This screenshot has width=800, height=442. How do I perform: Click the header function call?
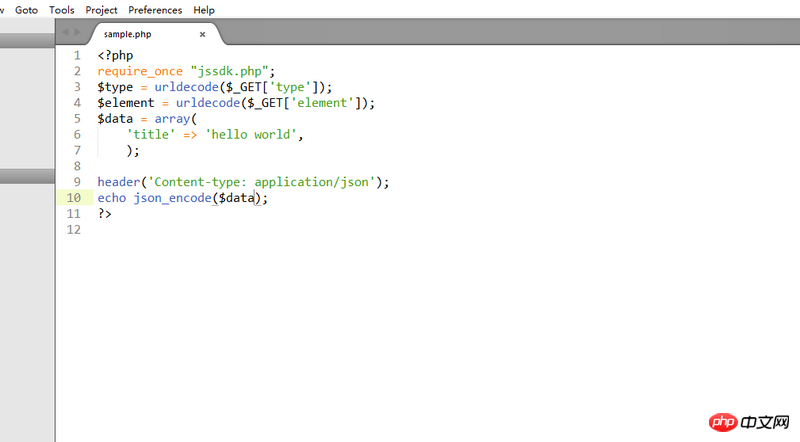pos(119,182)
